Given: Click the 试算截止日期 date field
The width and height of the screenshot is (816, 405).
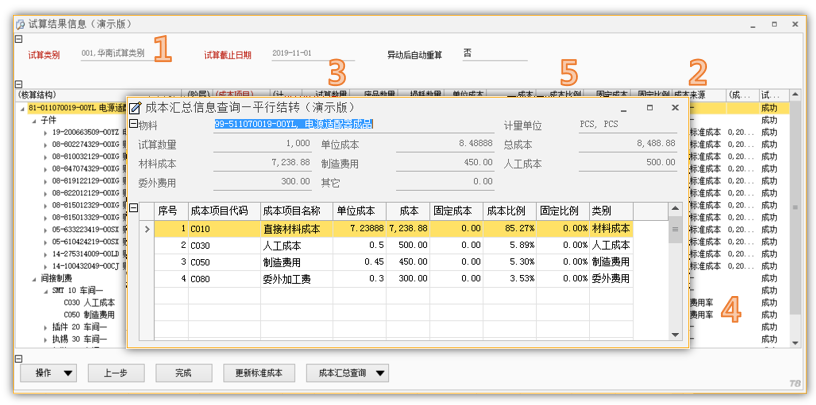Looking at the screenshot, I should (312, 54).
